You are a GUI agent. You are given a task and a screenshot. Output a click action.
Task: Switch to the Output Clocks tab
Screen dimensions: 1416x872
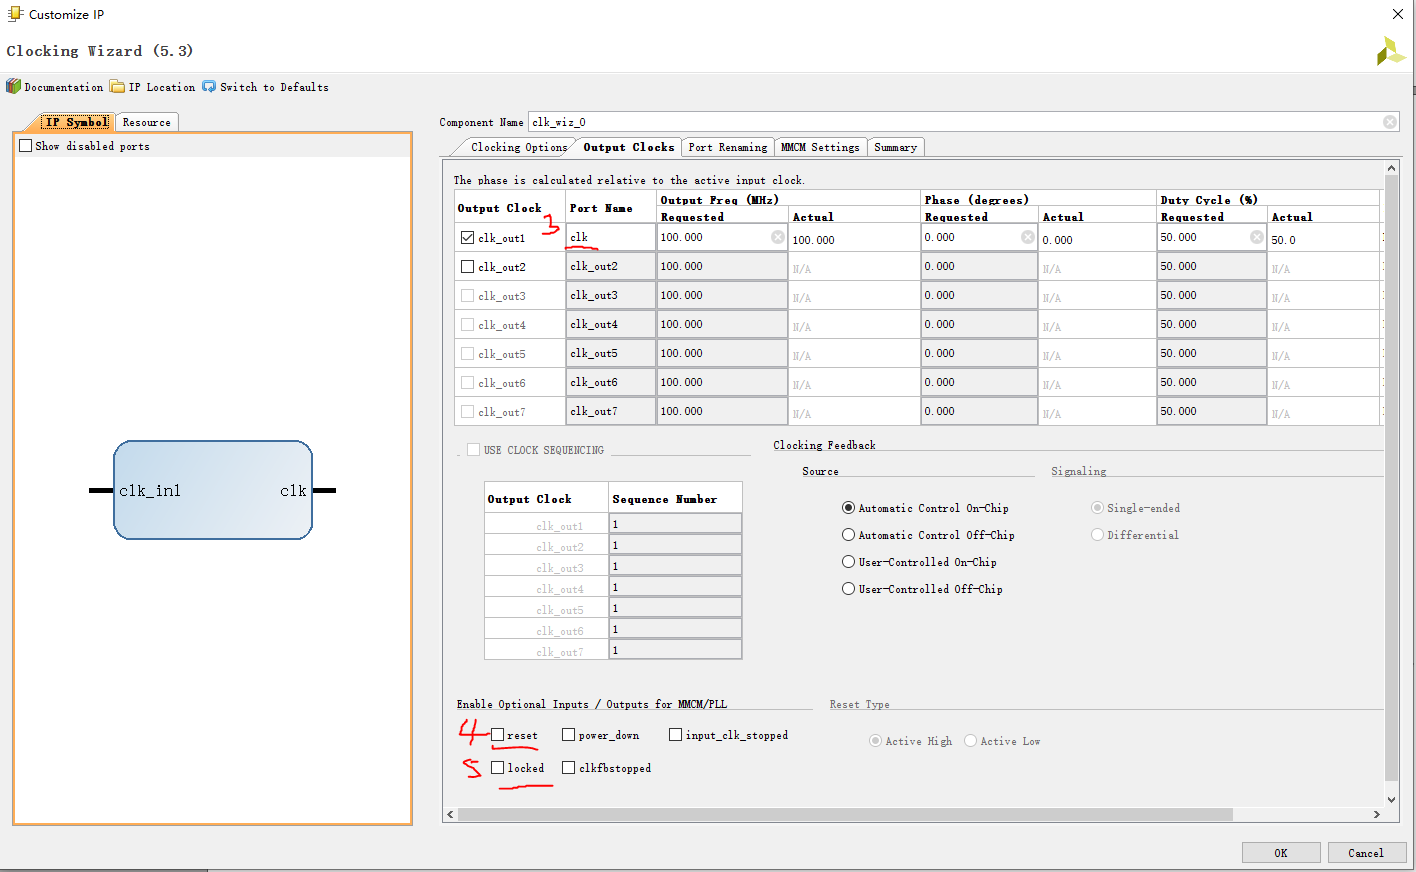629,147
